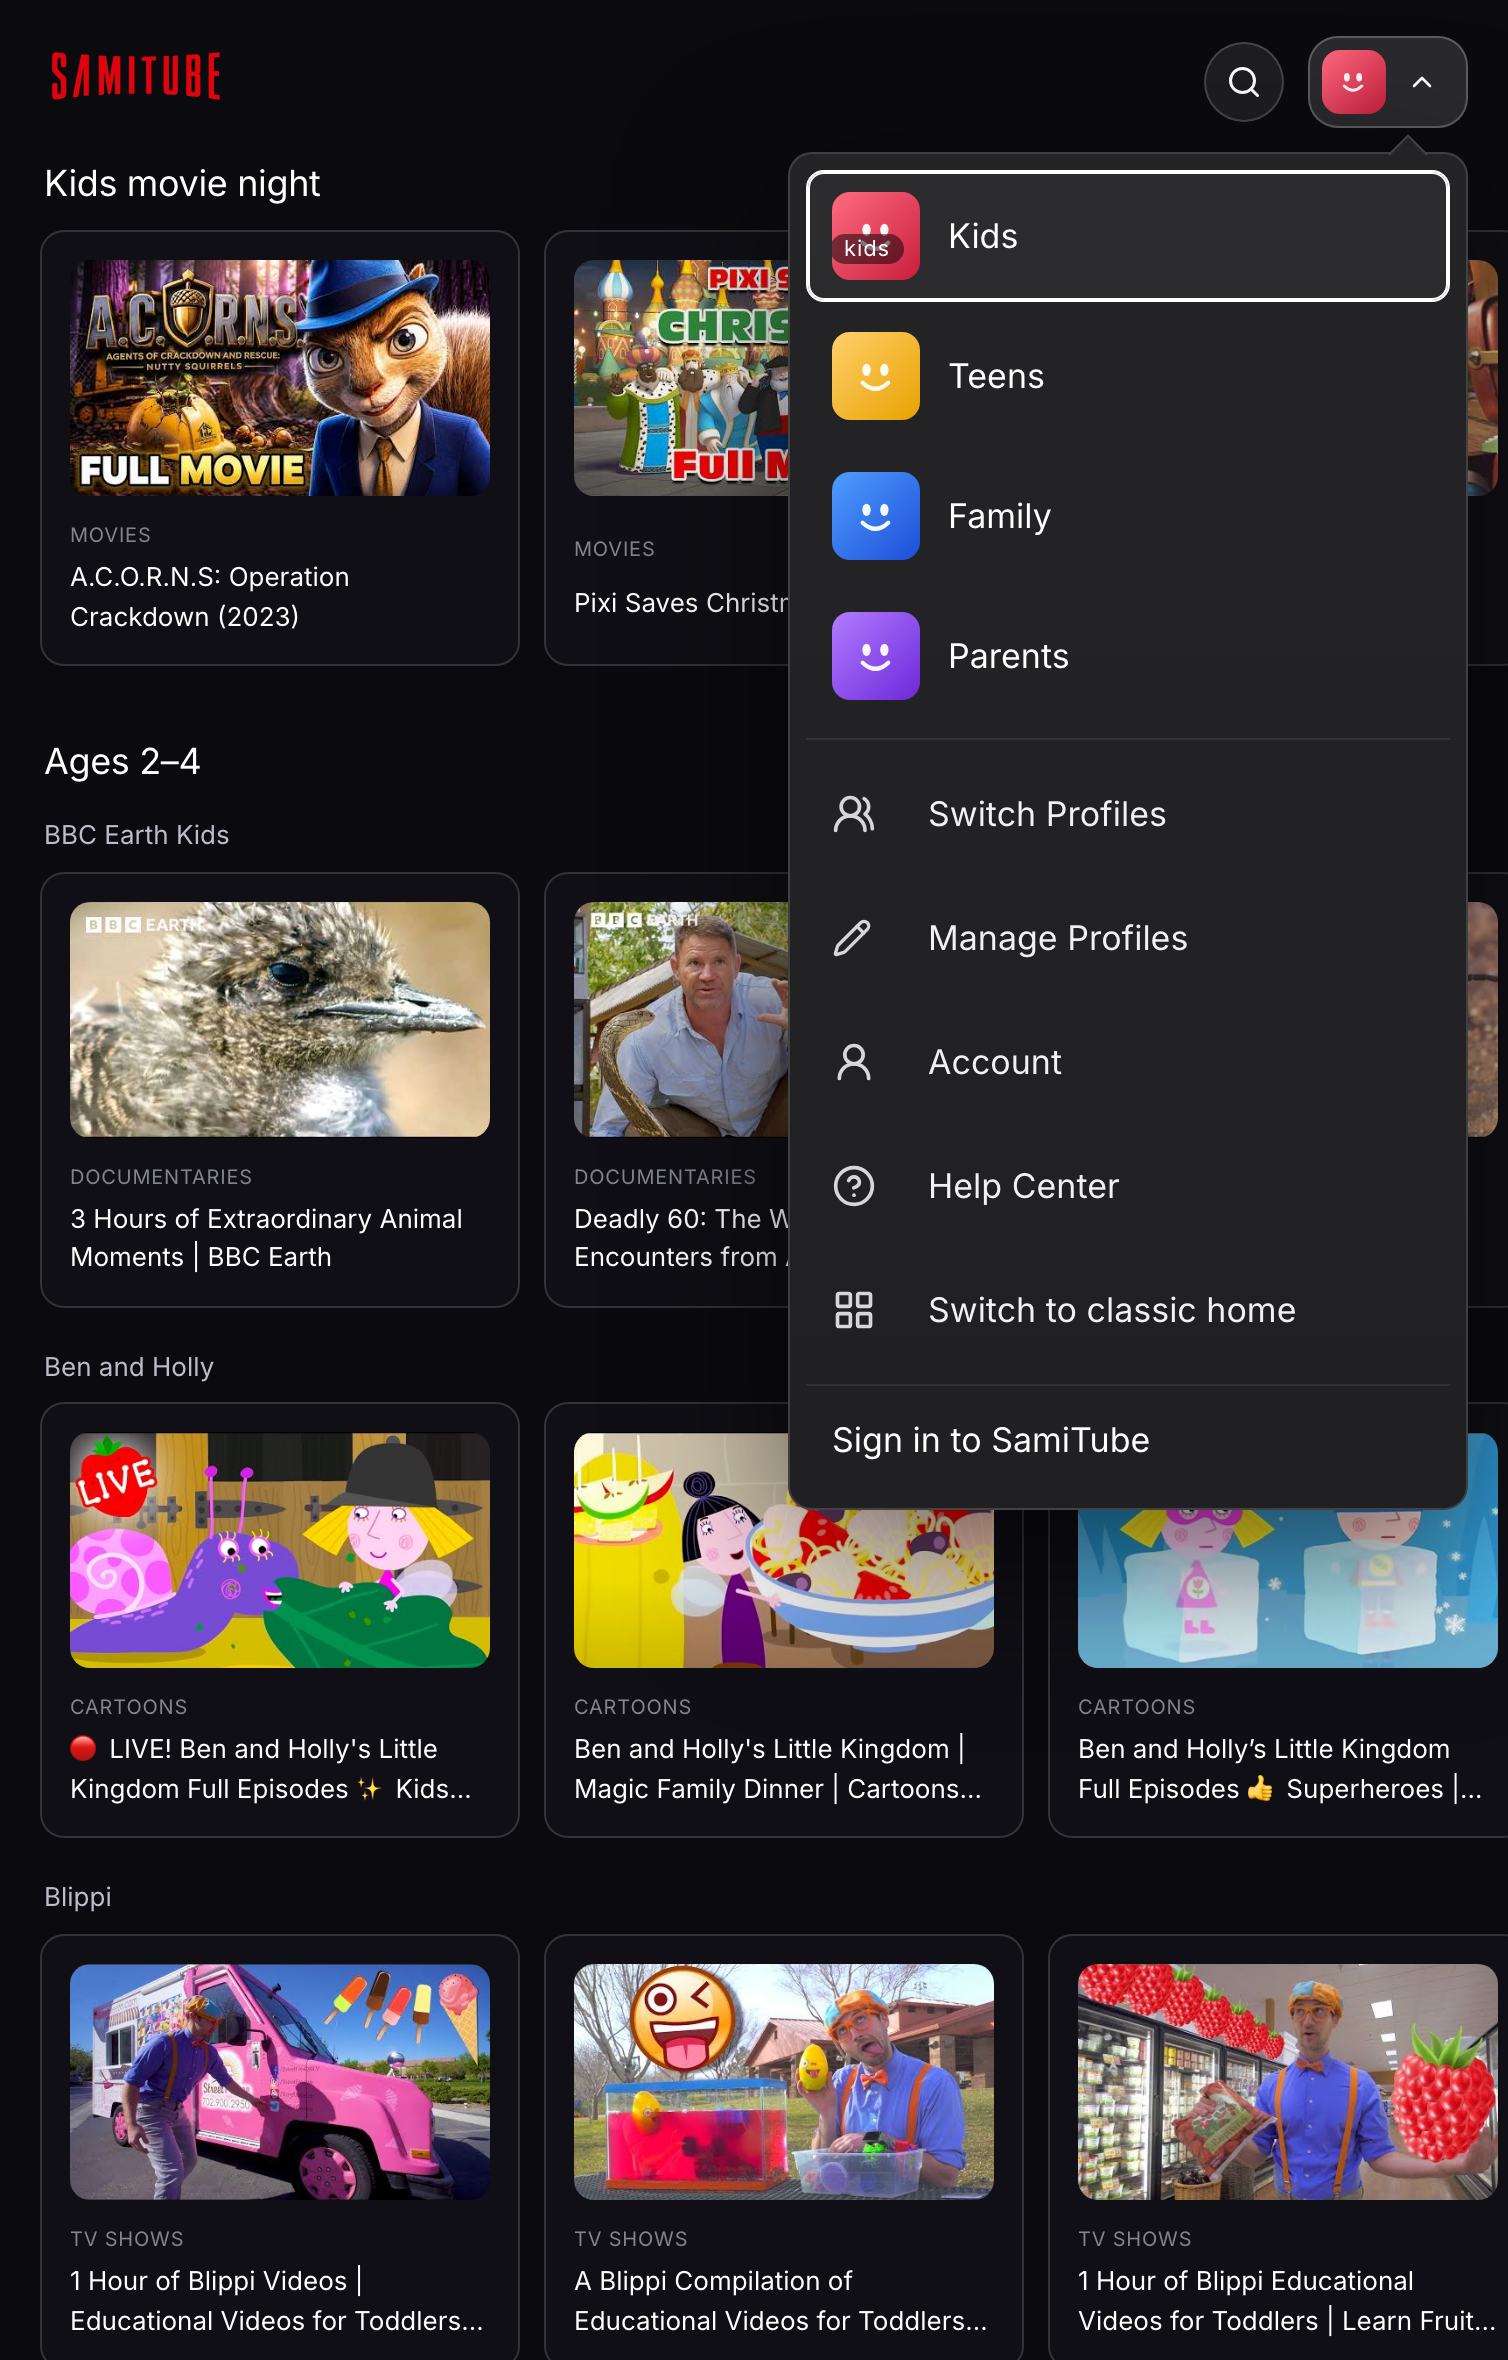Click 1 Hour of Blippi Videos title
Viewport: 1508px width, 2360px height.
click(277, 2301)
